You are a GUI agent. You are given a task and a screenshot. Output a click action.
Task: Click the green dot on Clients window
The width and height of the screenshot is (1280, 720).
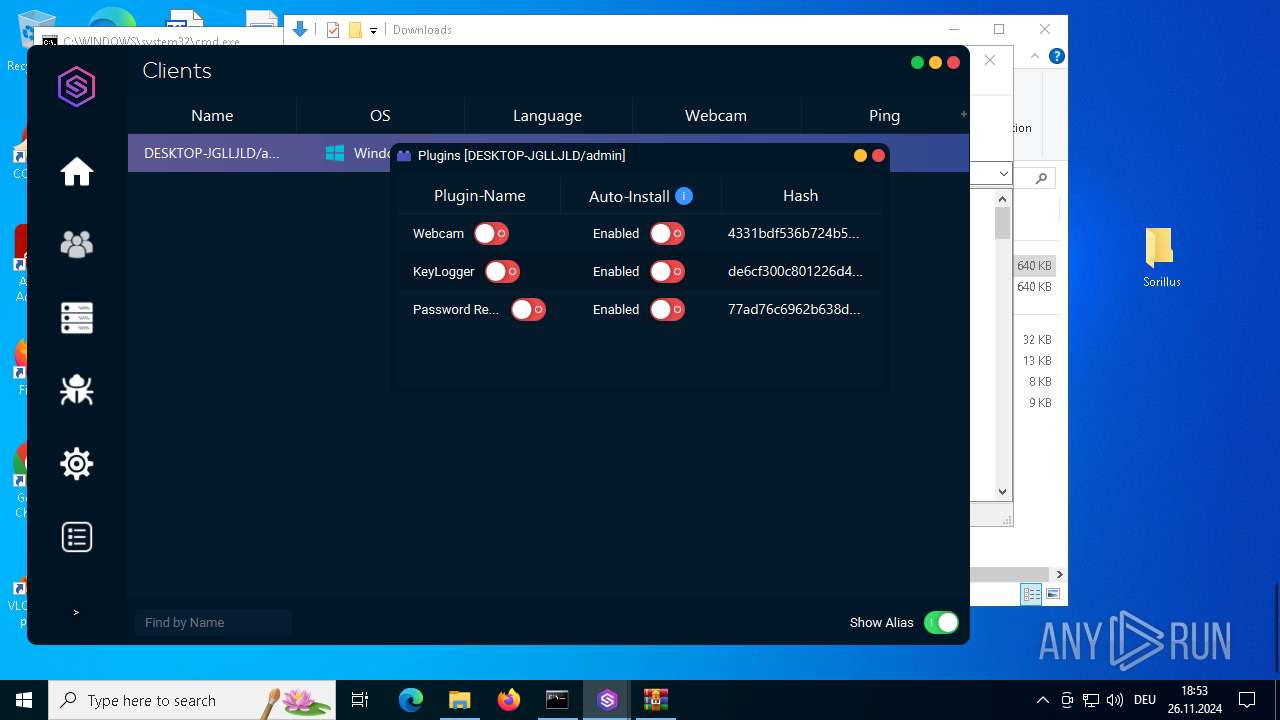pyautogui.click(x=917, y=63)
